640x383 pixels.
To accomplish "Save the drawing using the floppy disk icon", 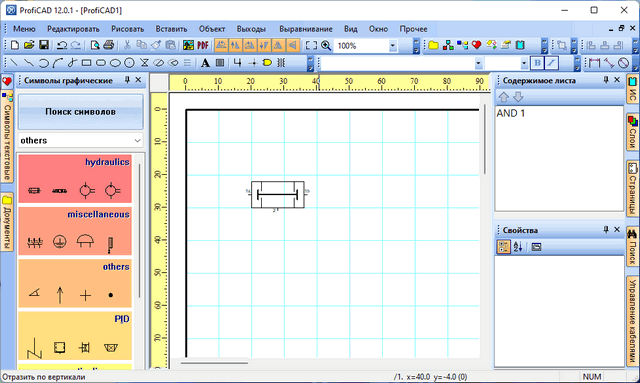I will pos(44,45).
